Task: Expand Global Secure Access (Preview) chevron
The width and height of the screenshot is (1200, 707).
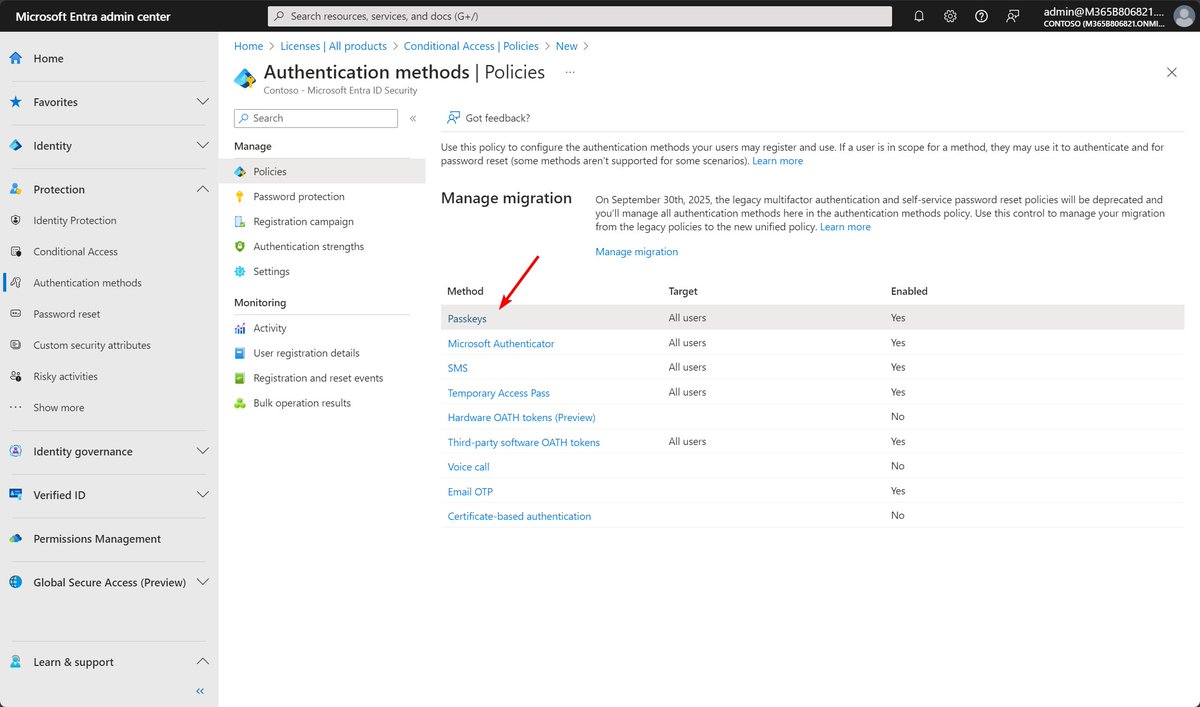Action: coord(203,582)
